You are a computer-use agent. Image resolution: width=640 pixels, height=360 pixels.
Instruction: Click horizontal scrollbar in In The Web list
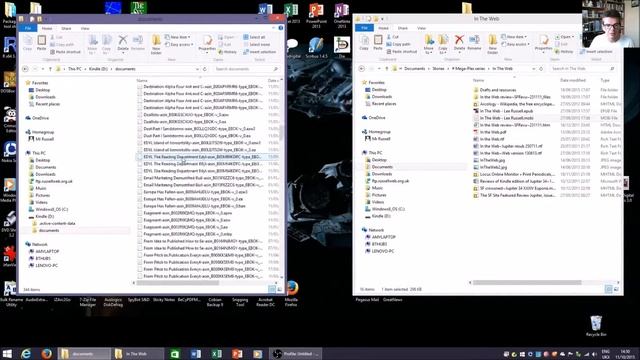click(527, 282)
